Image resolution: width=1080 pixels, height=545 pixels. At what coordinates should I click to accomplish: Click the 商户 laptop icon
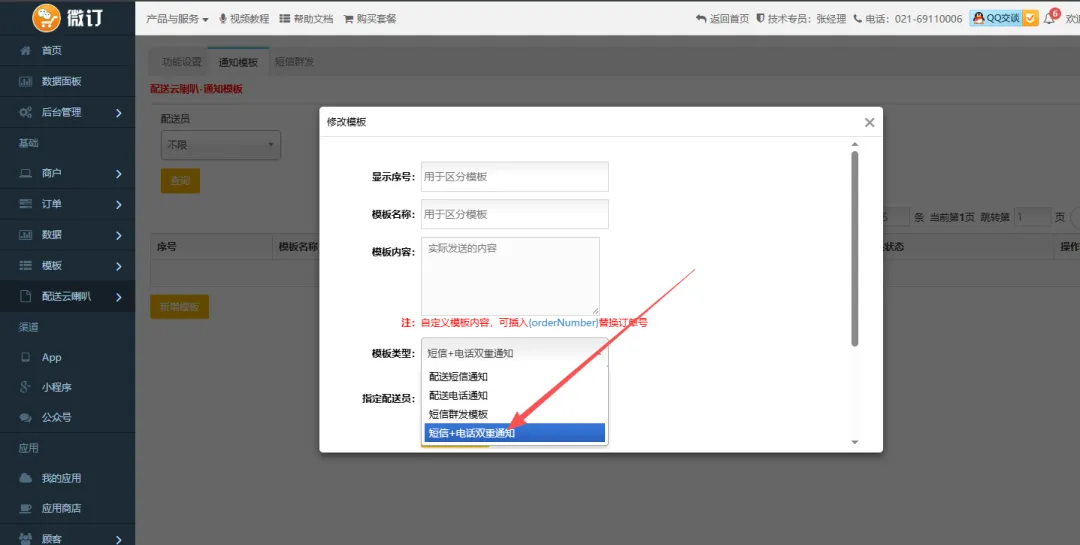coord(25,174)
